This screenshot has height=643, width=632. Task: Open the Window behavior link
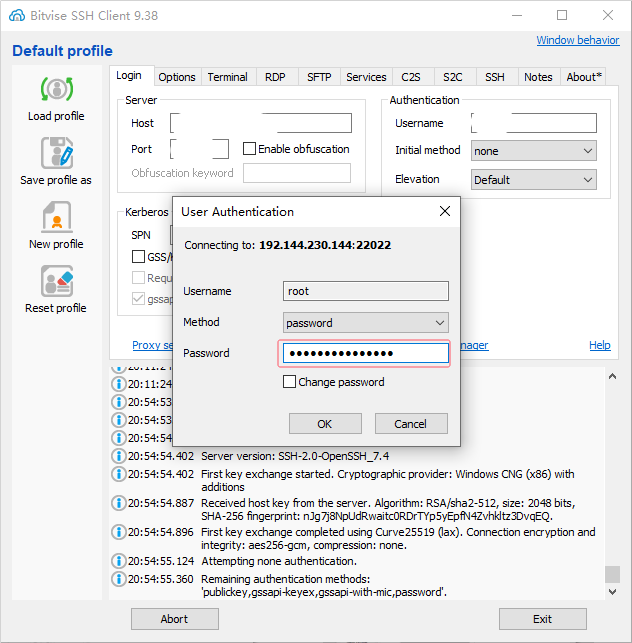pyautogui.click(x=577, y=40)
